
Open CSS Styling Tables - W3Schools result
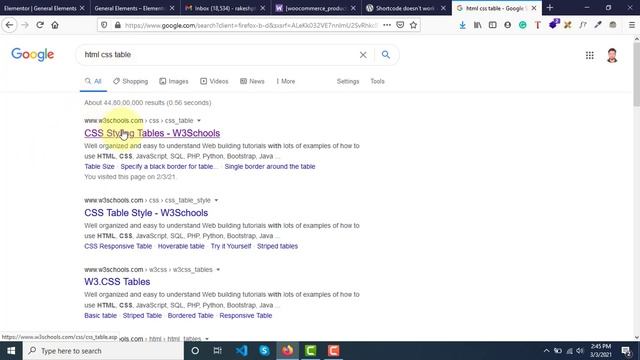pyautogui.click(x=152, y=133)
